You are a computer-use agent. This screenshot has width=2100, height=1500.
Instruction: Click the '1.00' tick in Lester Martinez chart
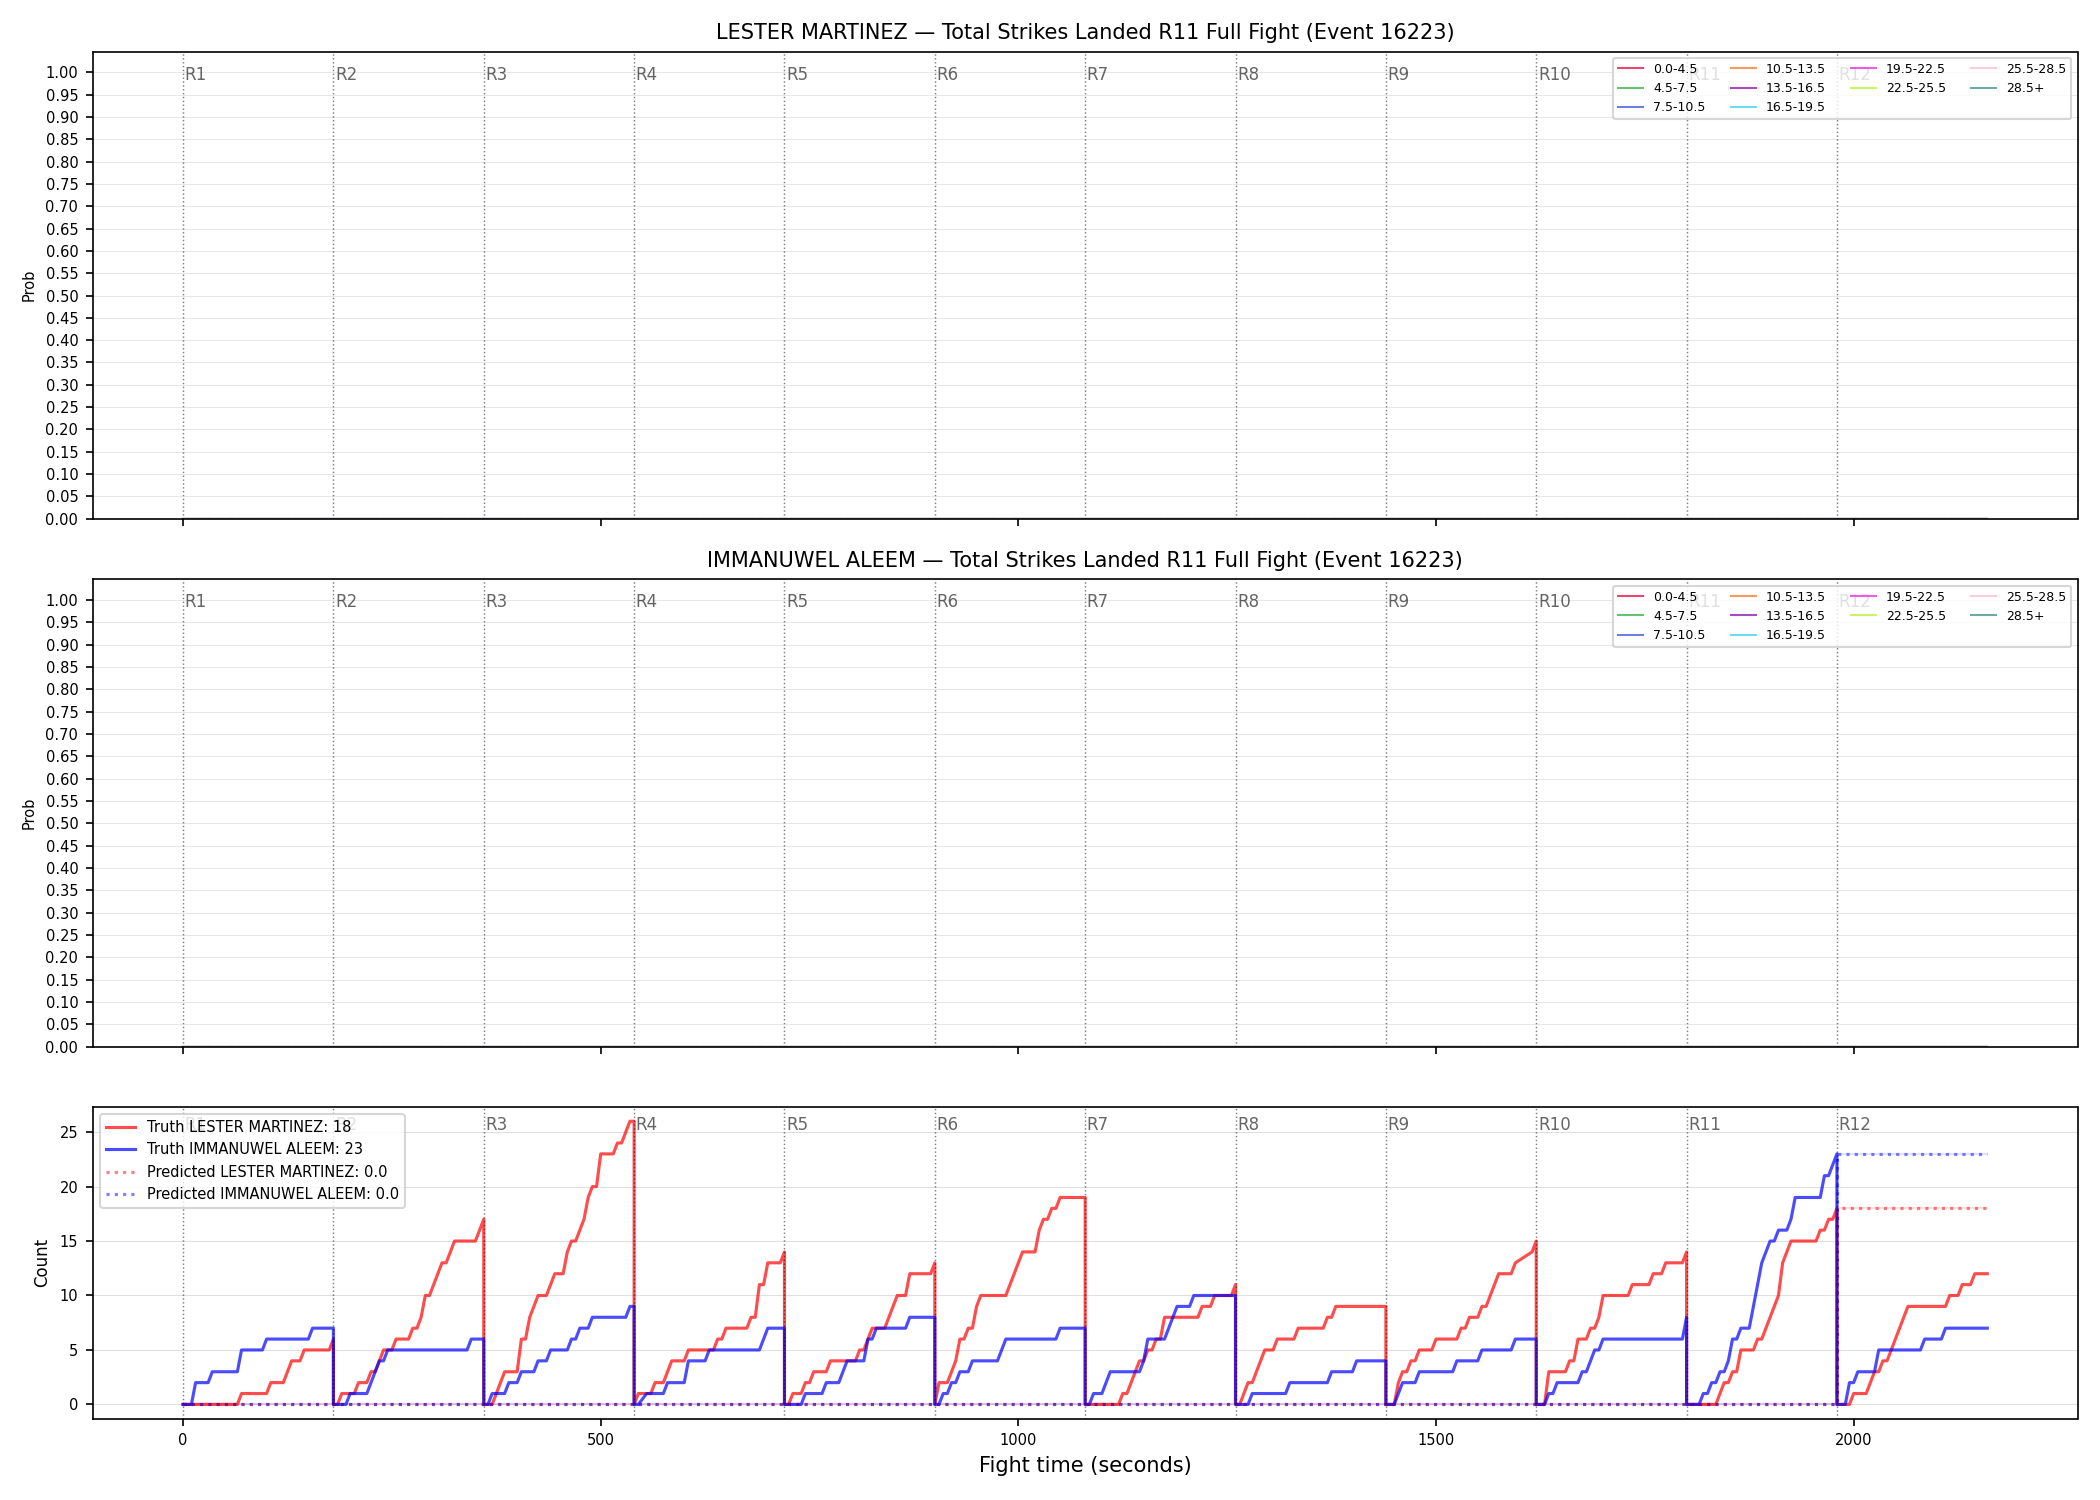coord(62,72)
